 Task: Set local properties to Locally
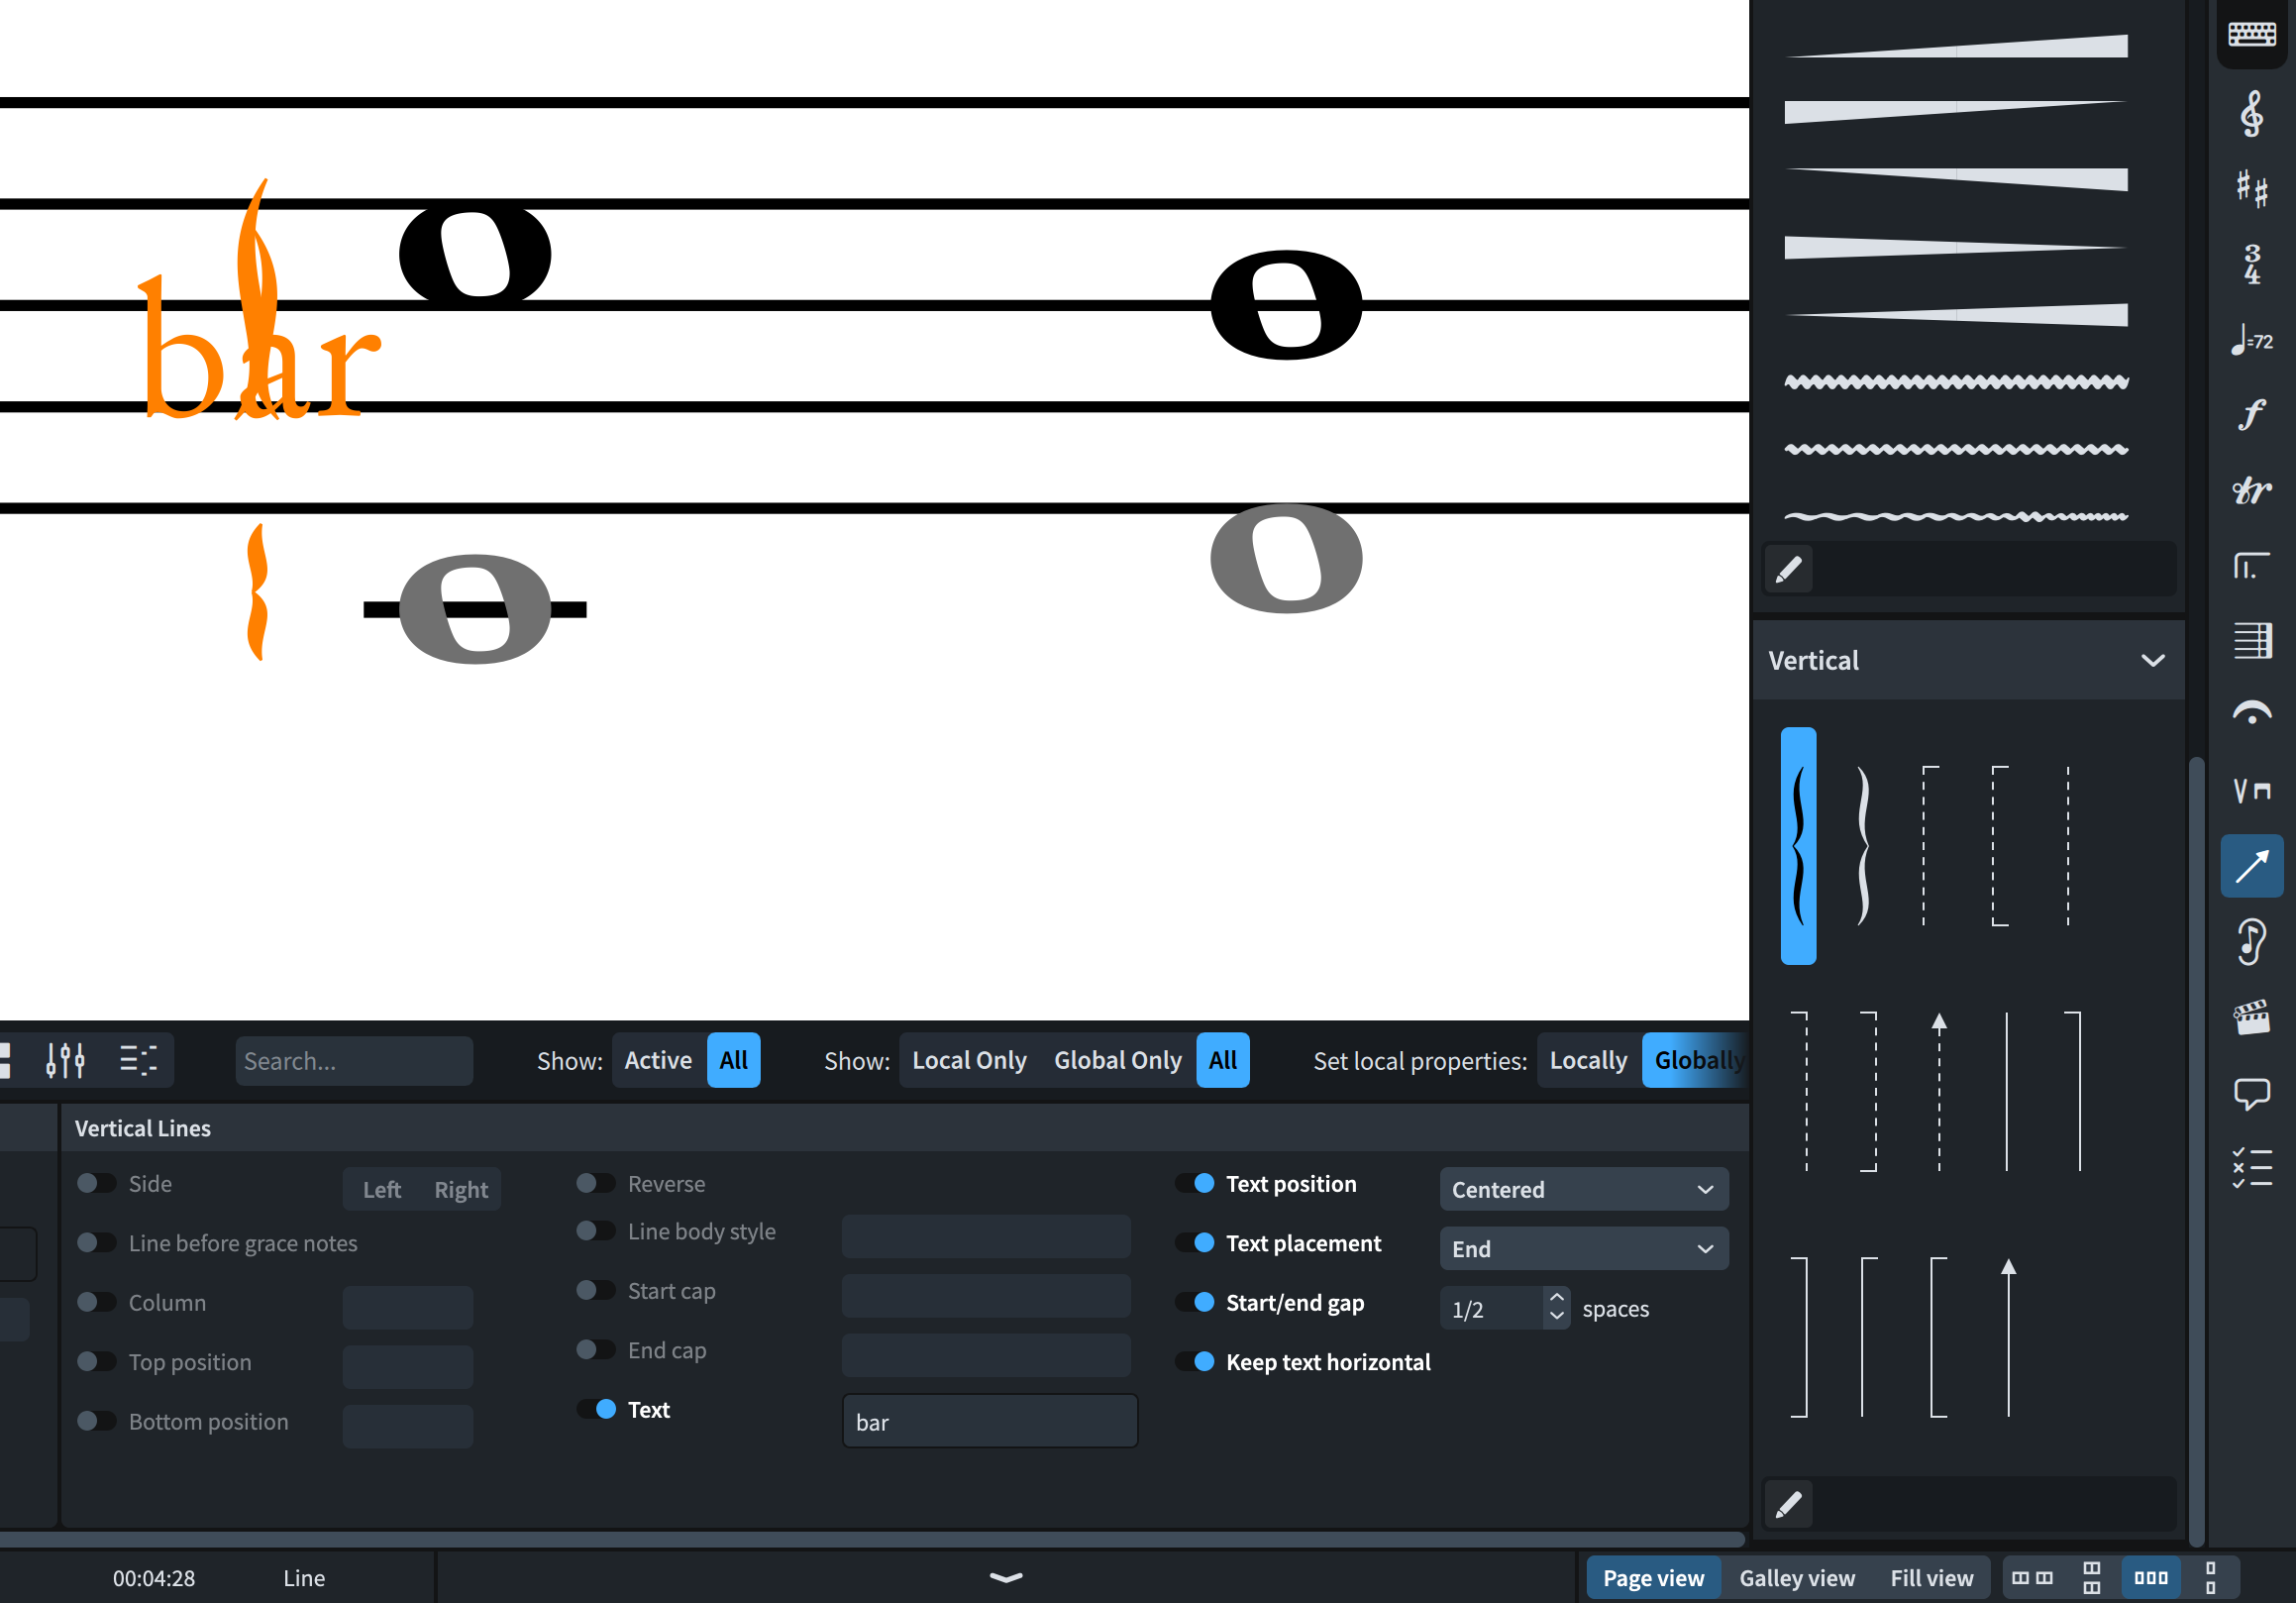point(1587,1060)
